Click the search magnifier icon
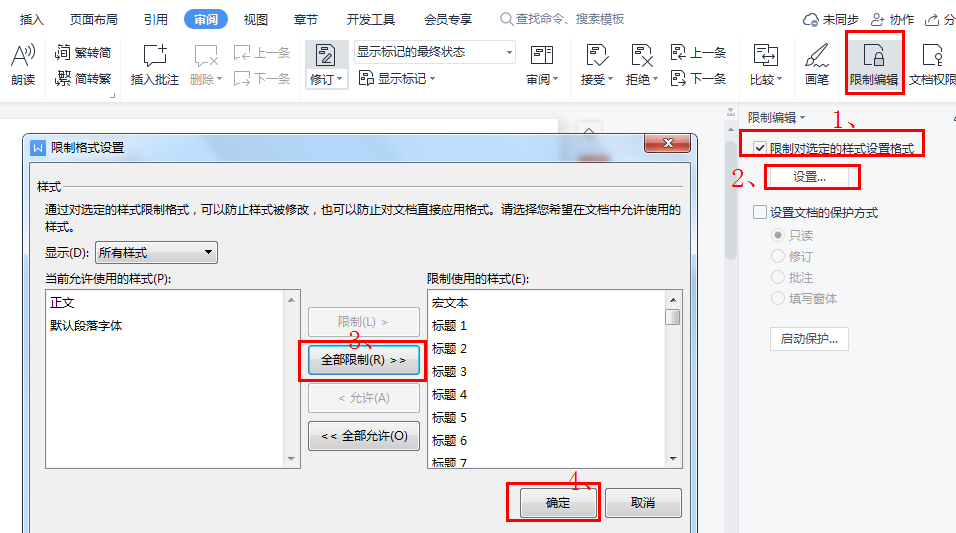This screenshot has height=533, width=956. click(x=506, y=20)
